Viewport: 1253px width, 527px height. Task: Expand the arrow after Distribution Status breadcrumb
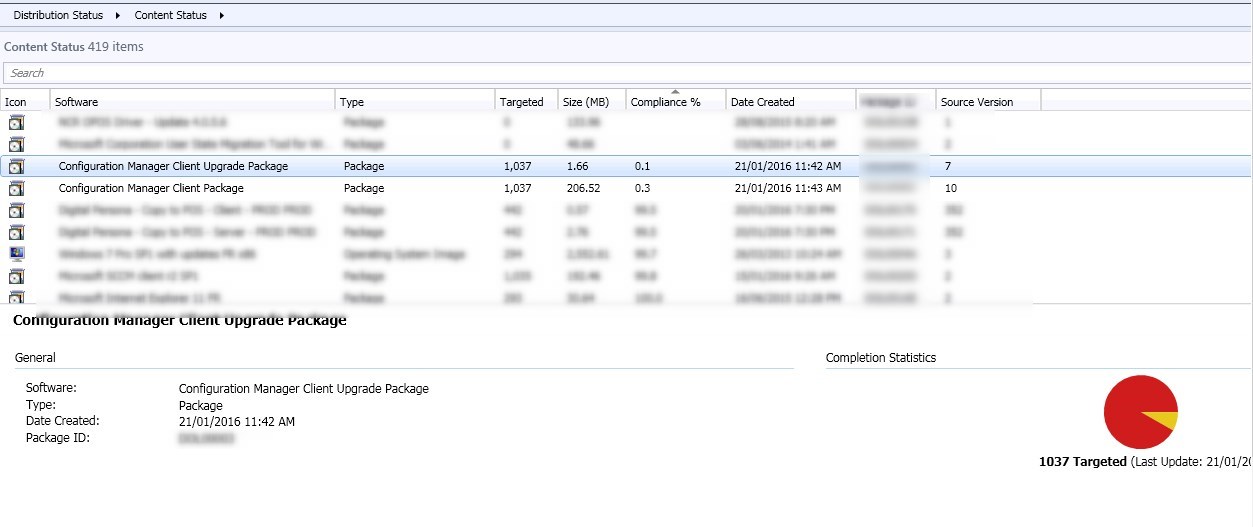(118, 15)
